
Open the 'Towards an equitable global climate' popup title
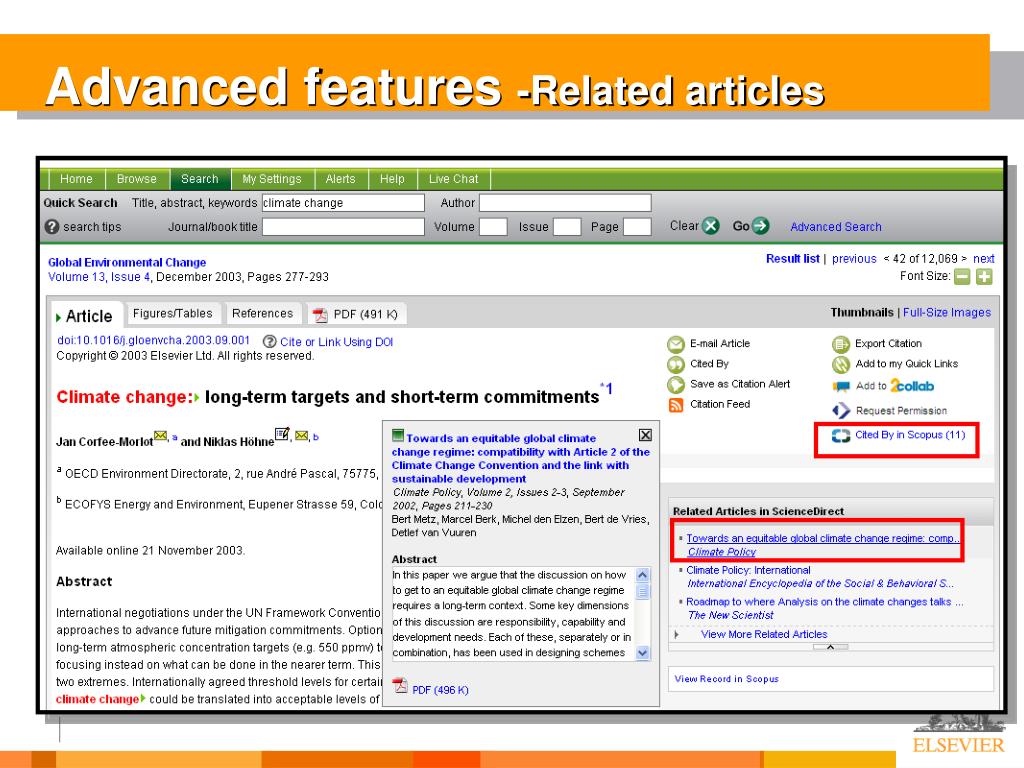coord(520,458)
